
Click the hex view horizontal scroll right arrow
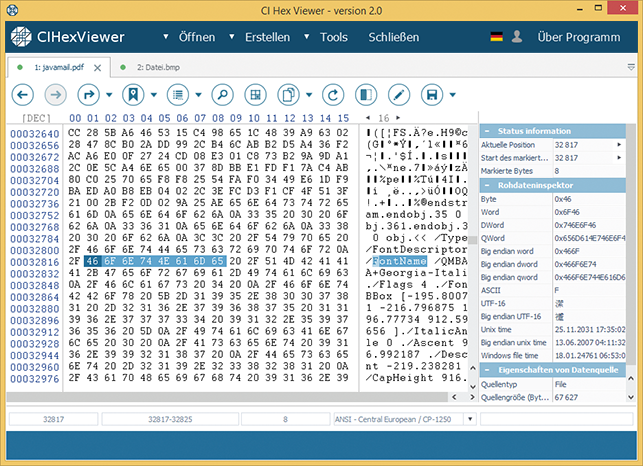pyautogui.click(x=472, y=397)
